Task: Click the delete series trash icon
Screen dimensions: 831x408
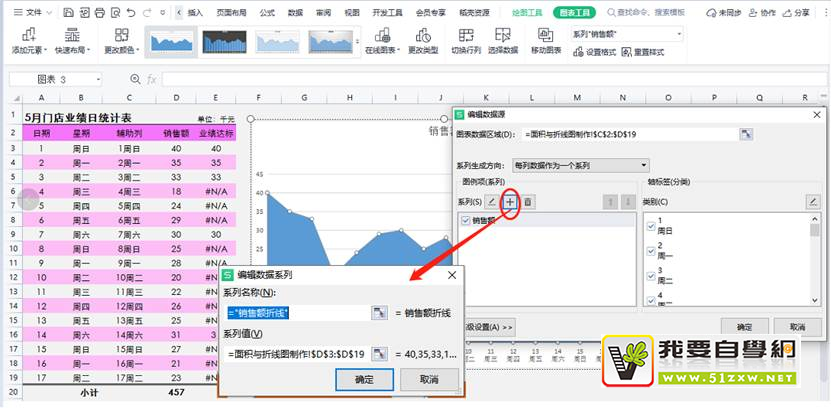Action: [x=528, y=202]
